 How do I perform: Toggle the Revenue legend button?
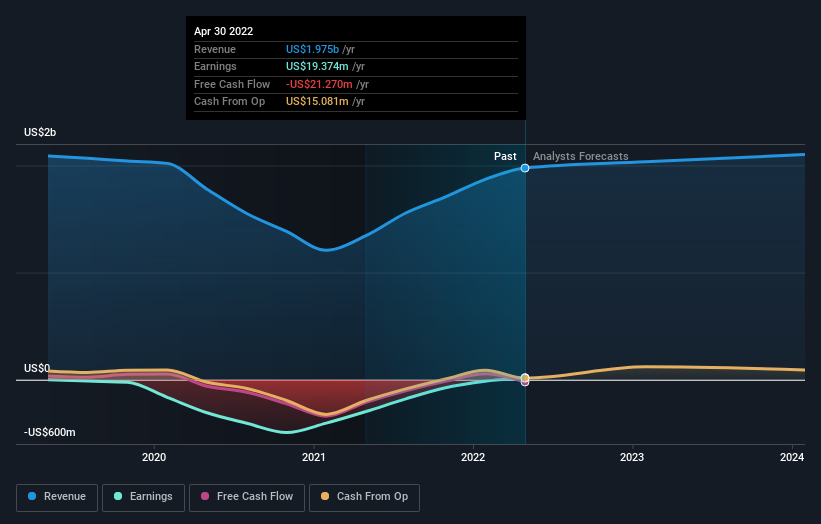(x=57, y=497)
